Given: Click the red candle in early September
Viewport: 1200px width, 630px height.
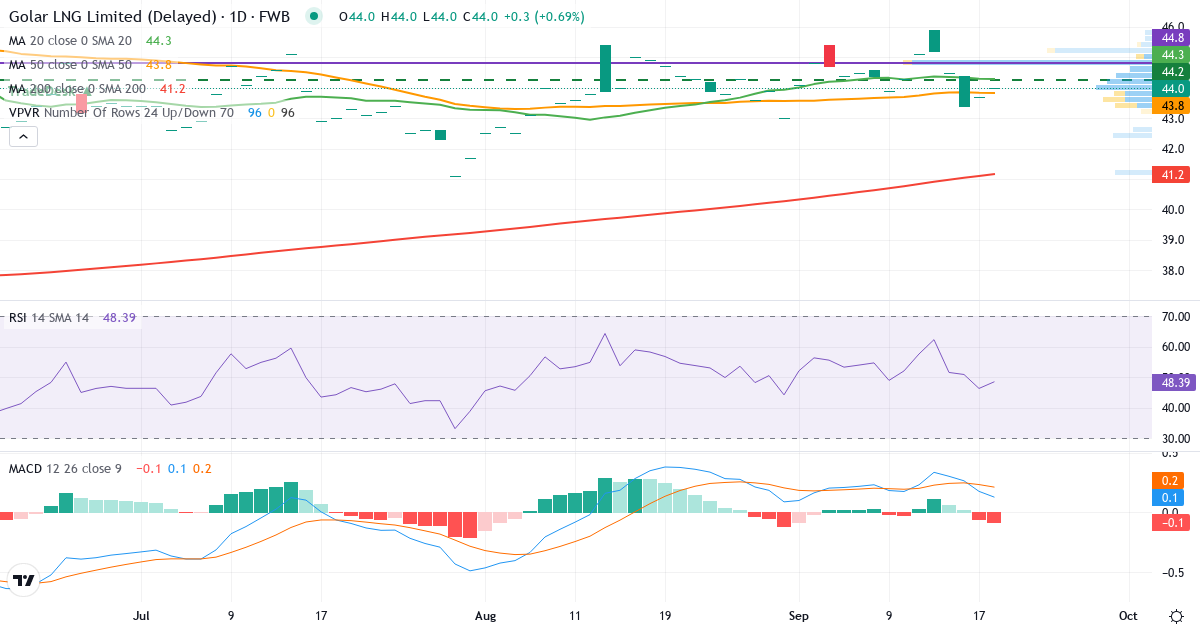Looking at the screenshot, I should point(829,56).
